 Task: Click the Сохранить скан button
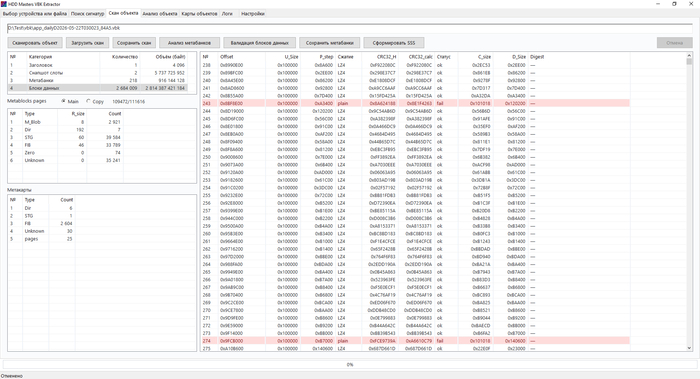(134, 43)
